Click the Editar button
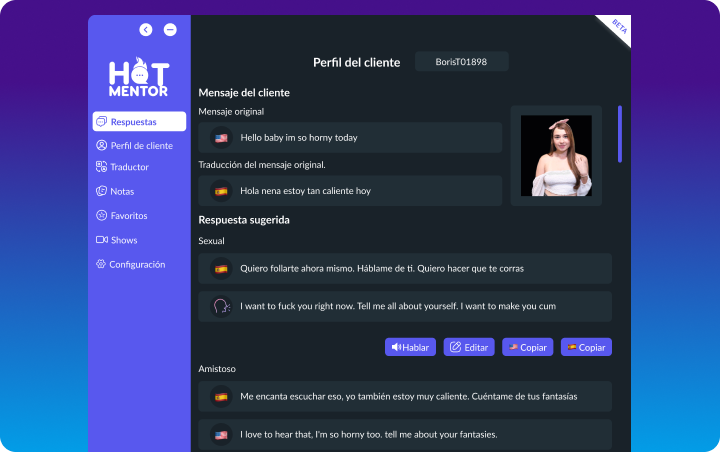Image resolution: width=720 pixels, height=452 pixels. 469,347
